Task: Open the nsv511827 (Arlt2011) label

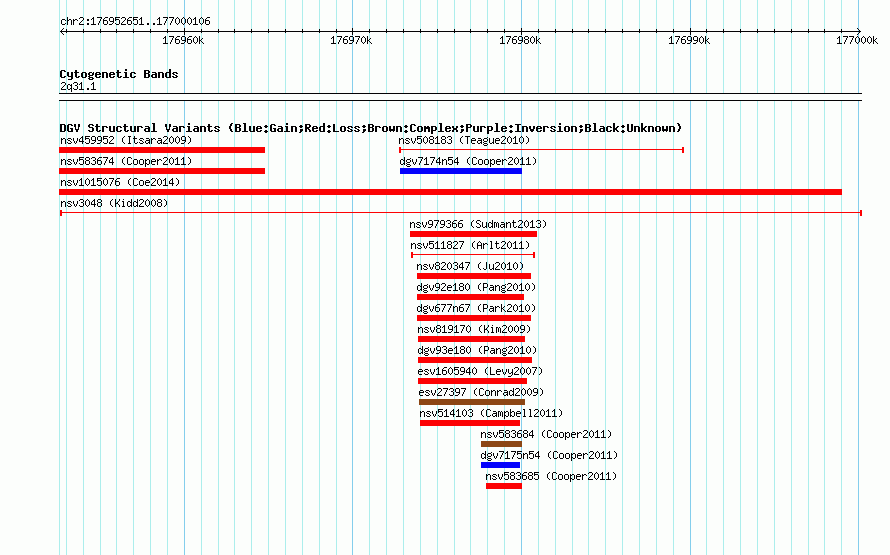Action: pos(470,245)
